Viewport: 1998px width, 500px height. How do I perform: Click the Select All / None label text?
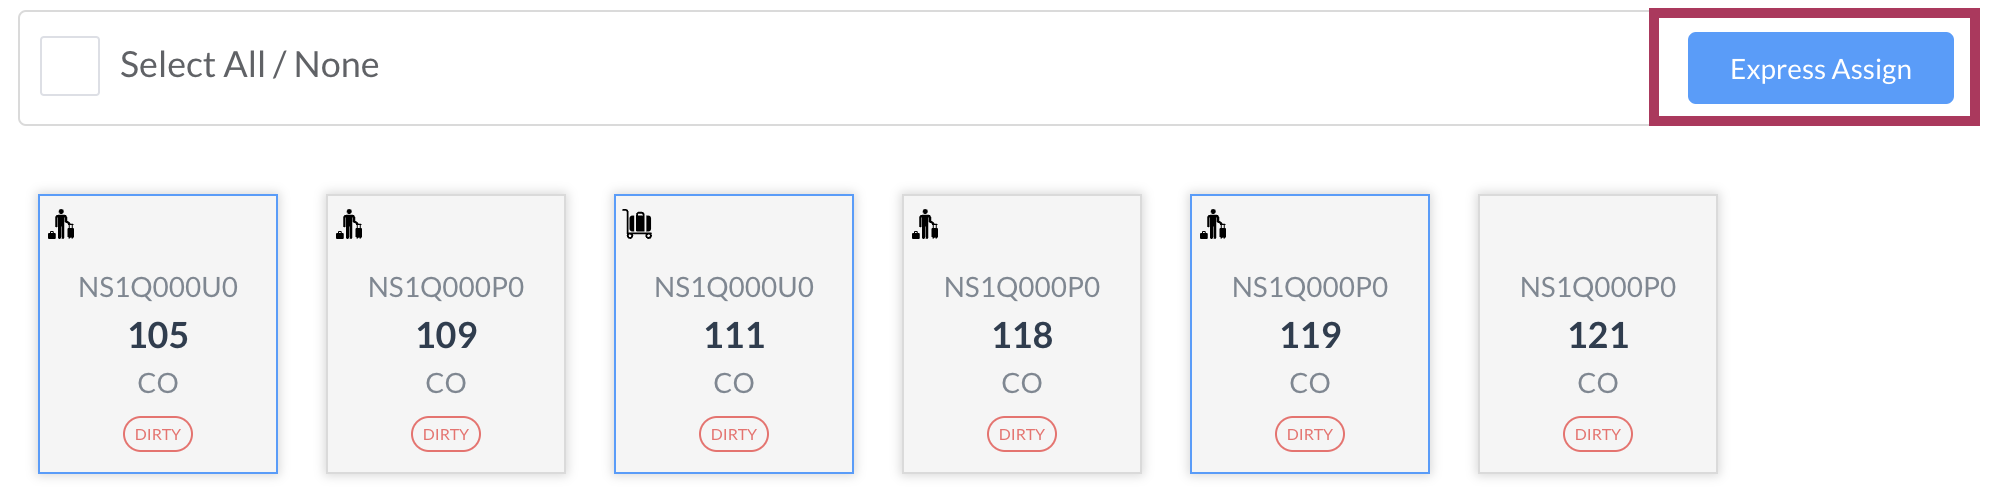[x=250, y=65]
